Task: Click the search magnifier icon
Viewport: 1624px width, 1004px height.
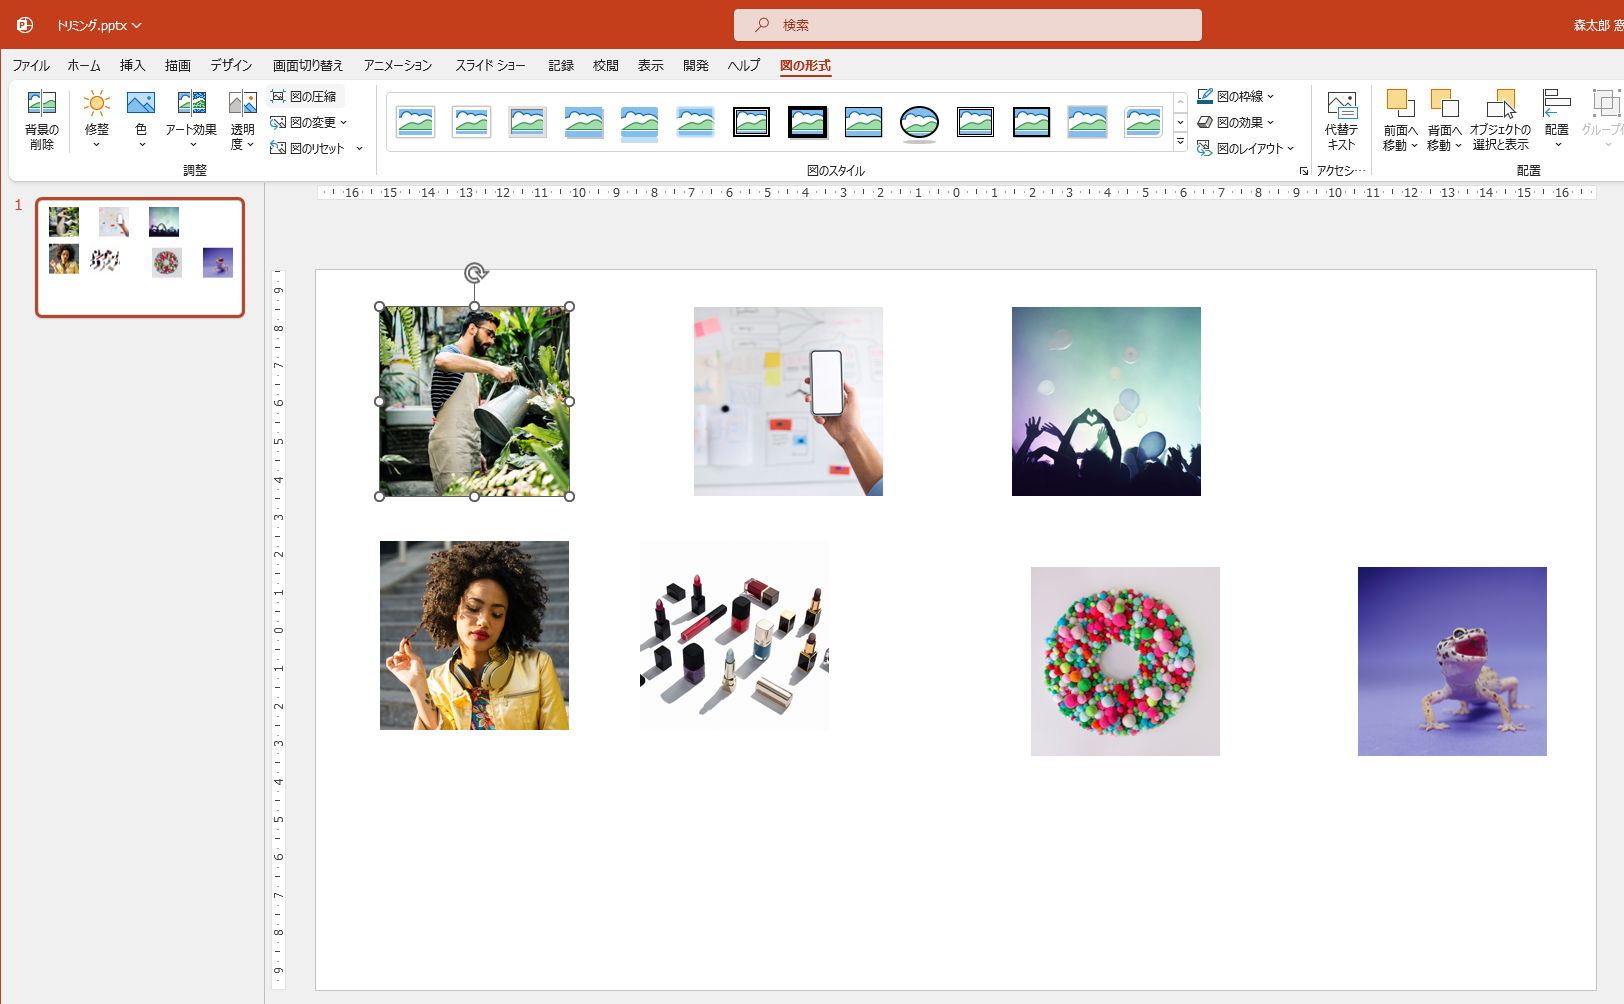Action: 762,25
